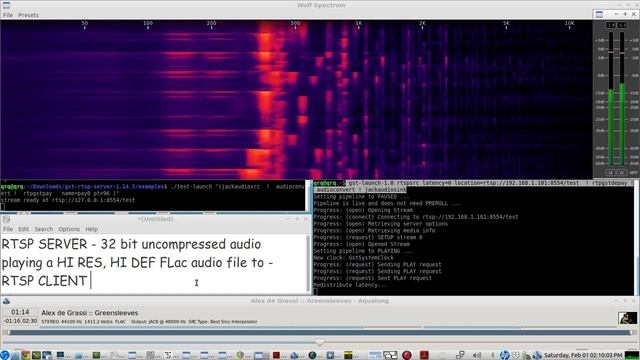Click the left level meter bar
This screenshot has width=640, height=360.
click(611, 99)
